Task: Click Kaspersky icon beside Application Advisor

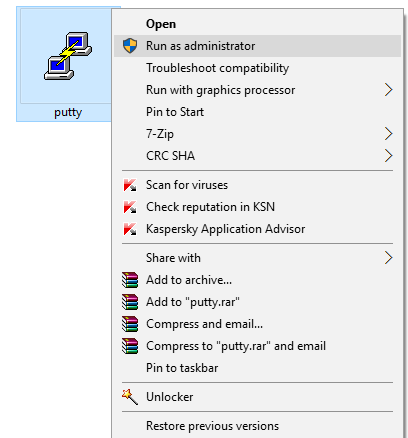Action: [x=130, y=229]
